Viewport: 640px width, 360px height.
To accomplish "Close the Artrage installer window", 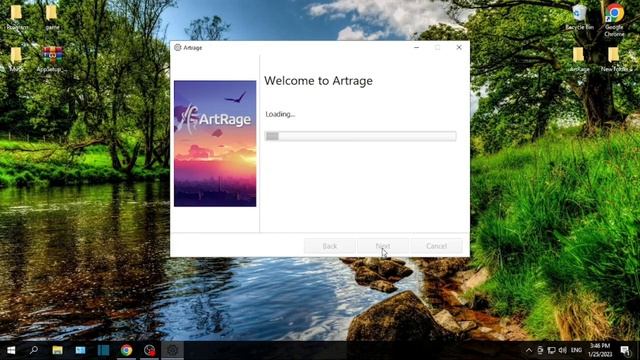I will click(x=459, y=47).
